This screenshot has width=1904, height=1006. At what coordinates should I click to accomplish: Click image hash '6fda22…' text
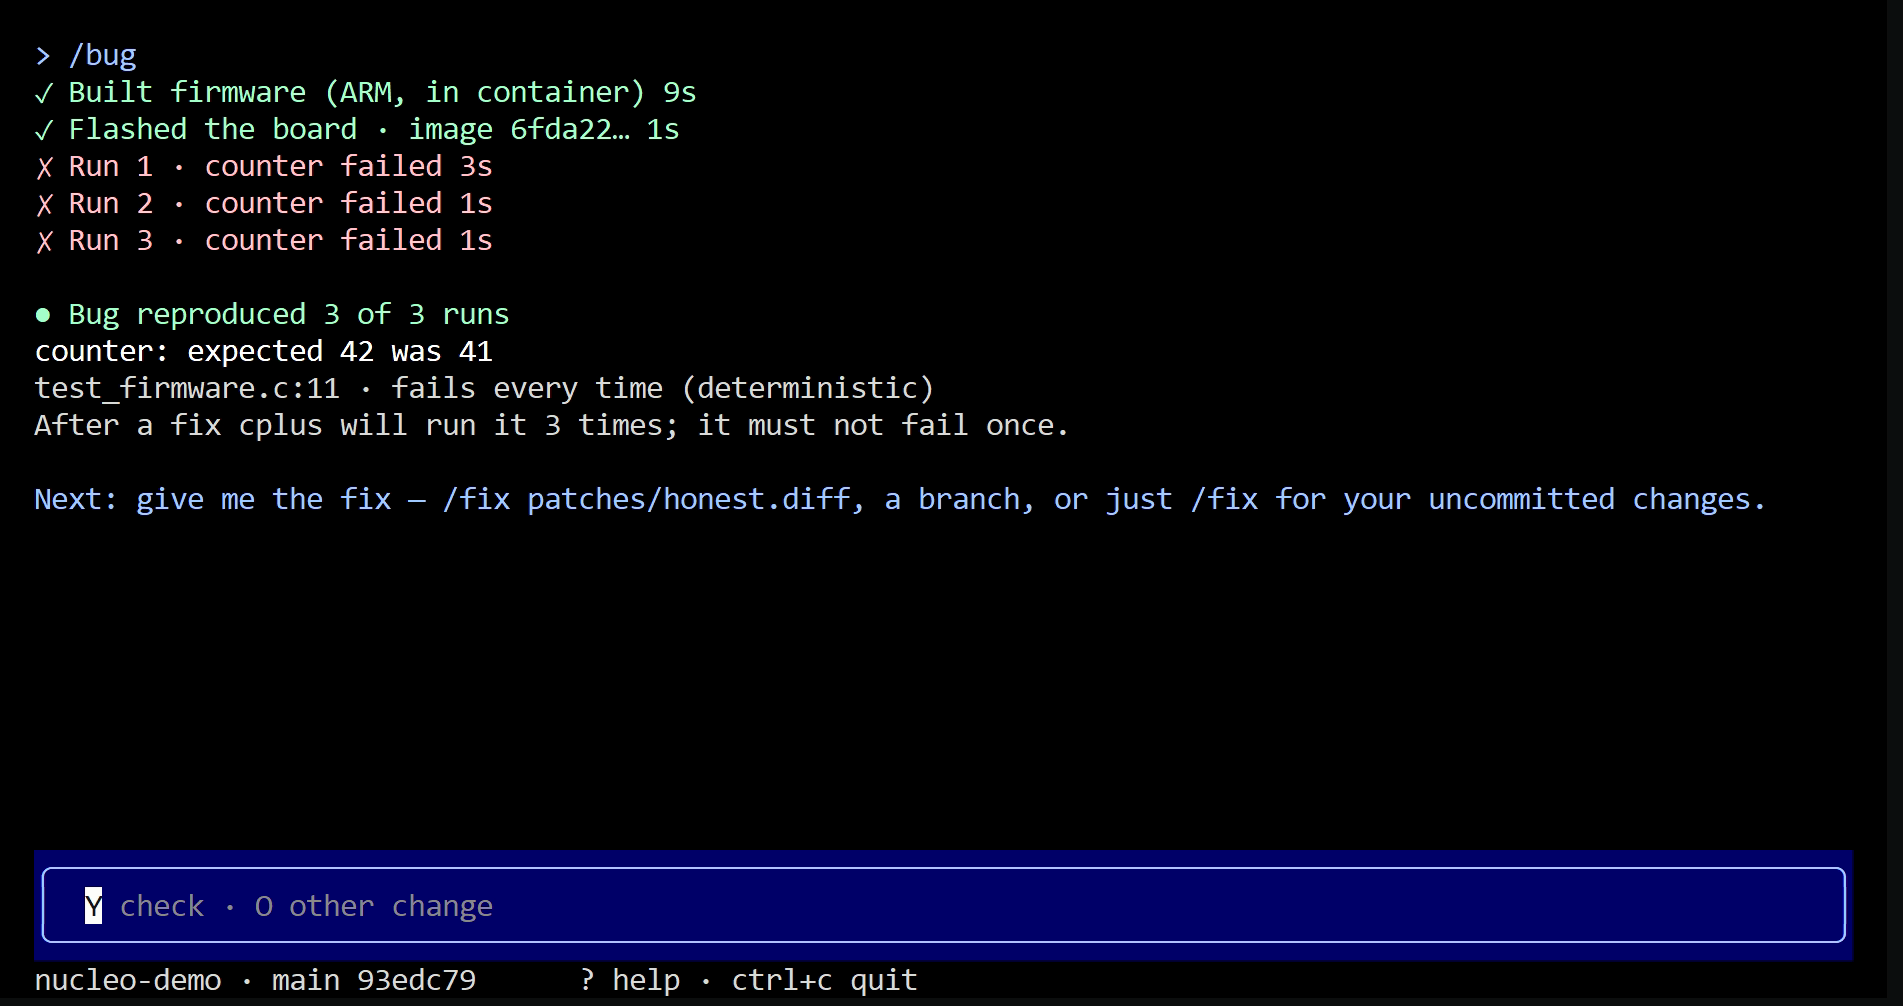point(570,129)
